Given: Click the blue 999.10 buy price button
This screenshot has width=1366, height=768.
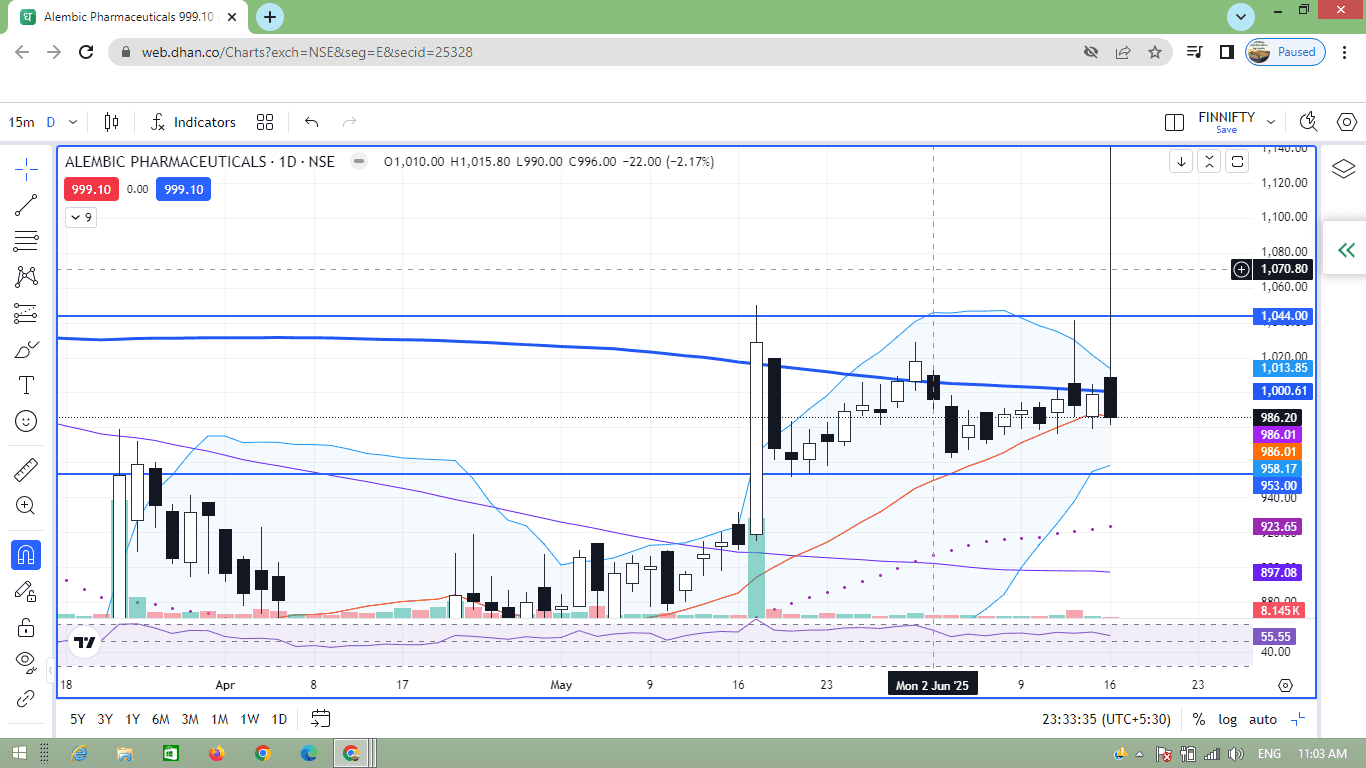Looking at the screenshot, I should [183, 189].
